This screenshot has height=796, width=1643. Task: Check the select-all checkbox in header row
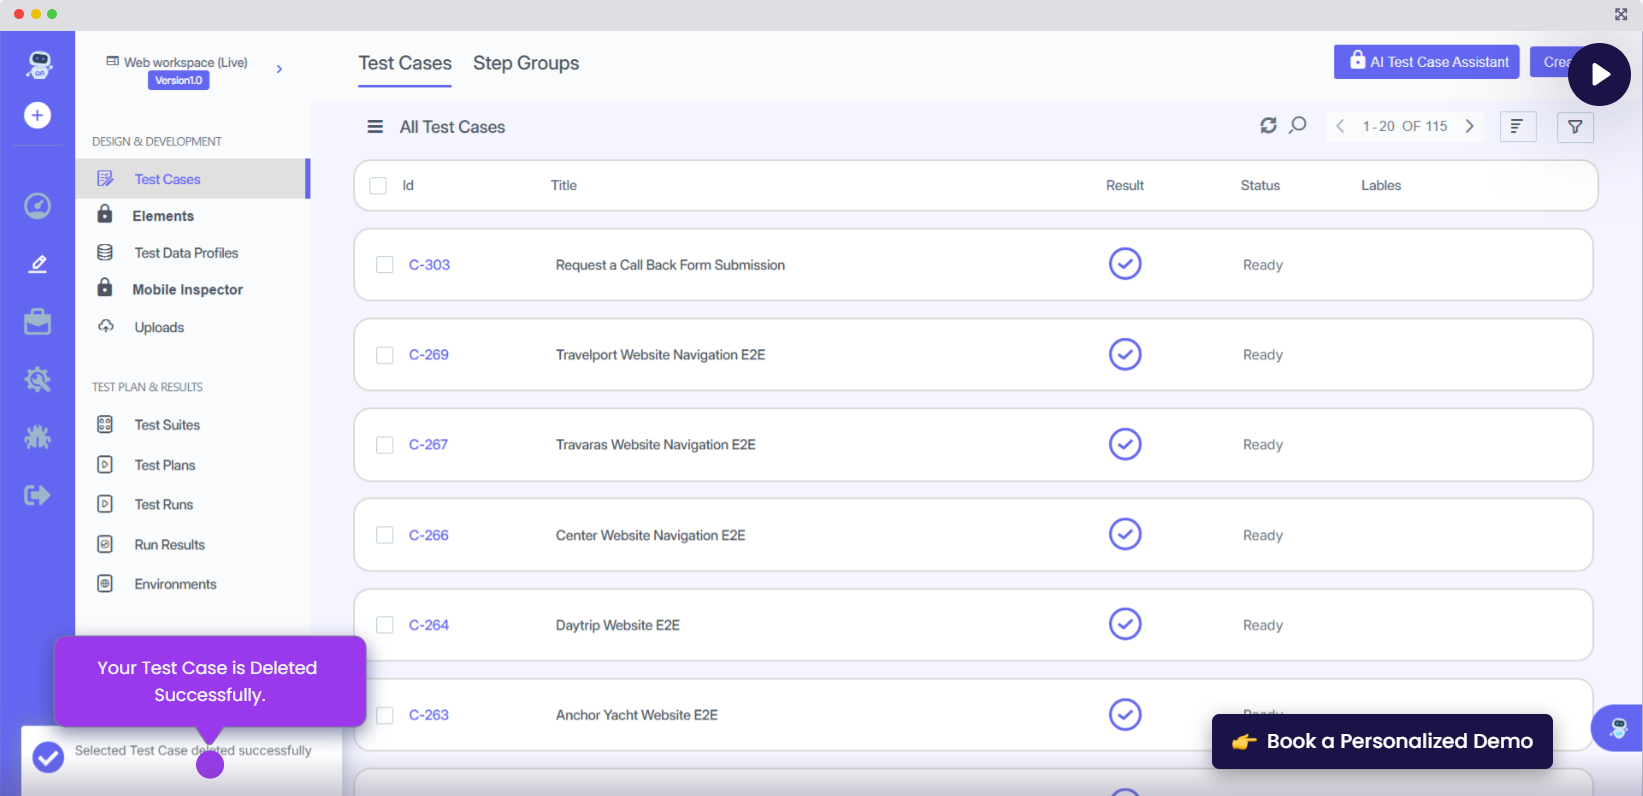click(378, 186)
